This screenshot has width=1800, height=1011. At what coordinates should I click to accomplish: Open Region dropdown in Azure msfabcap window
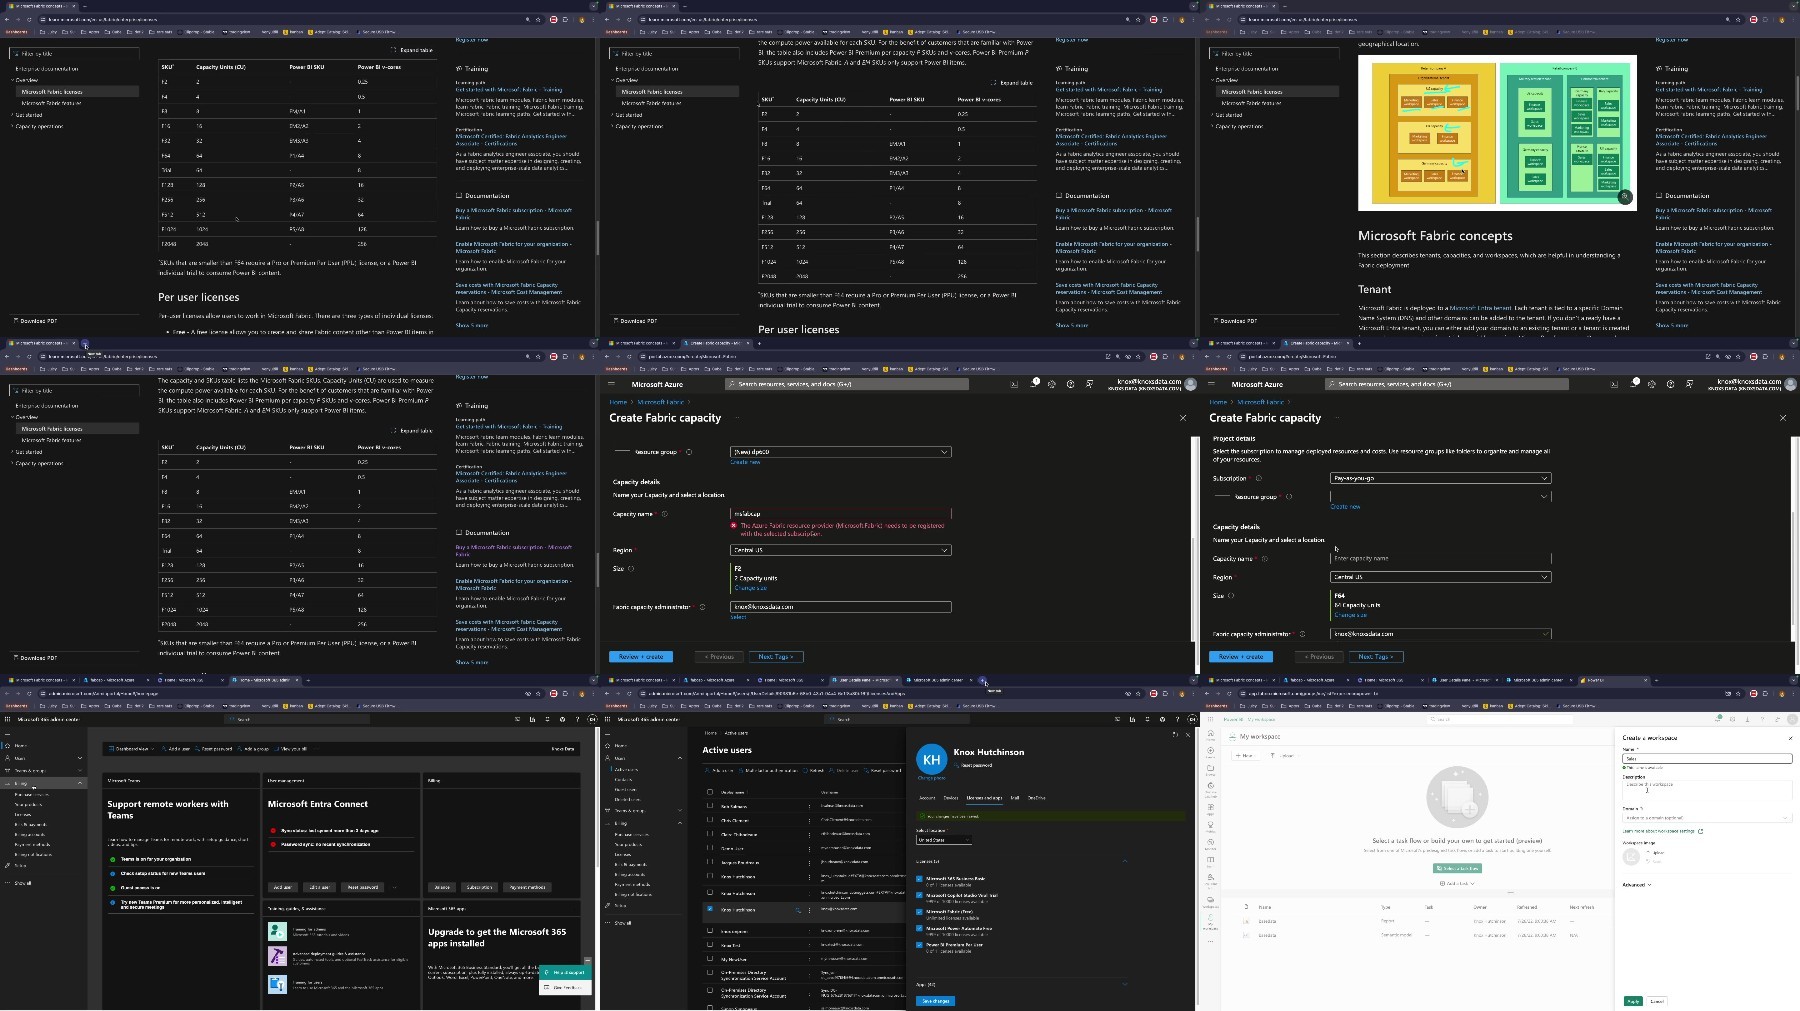point(840,550)
